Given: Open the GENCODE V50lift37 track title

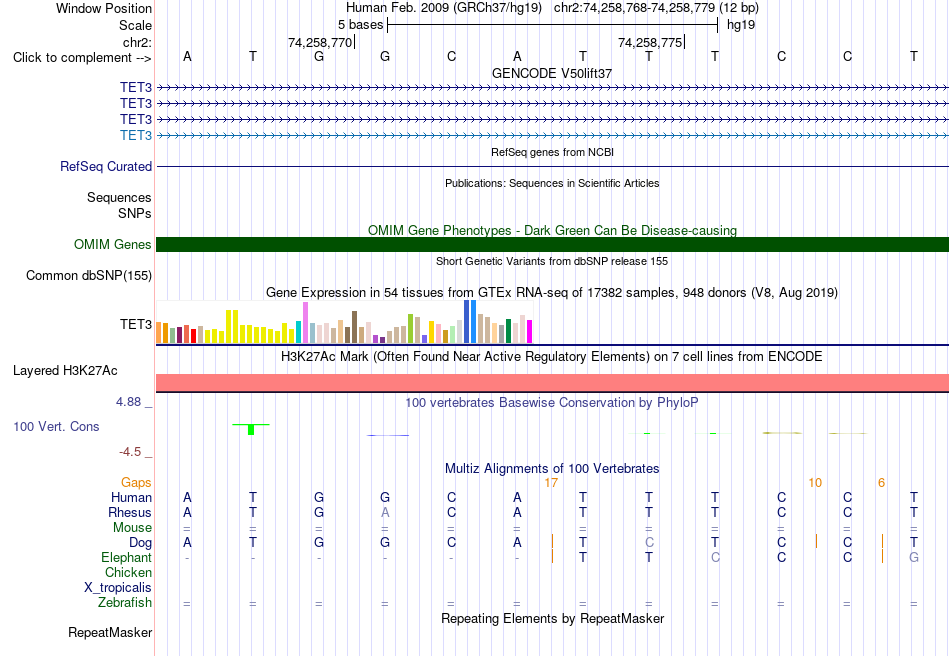Looking at the screenshot, I should click(x=552, y=73).
